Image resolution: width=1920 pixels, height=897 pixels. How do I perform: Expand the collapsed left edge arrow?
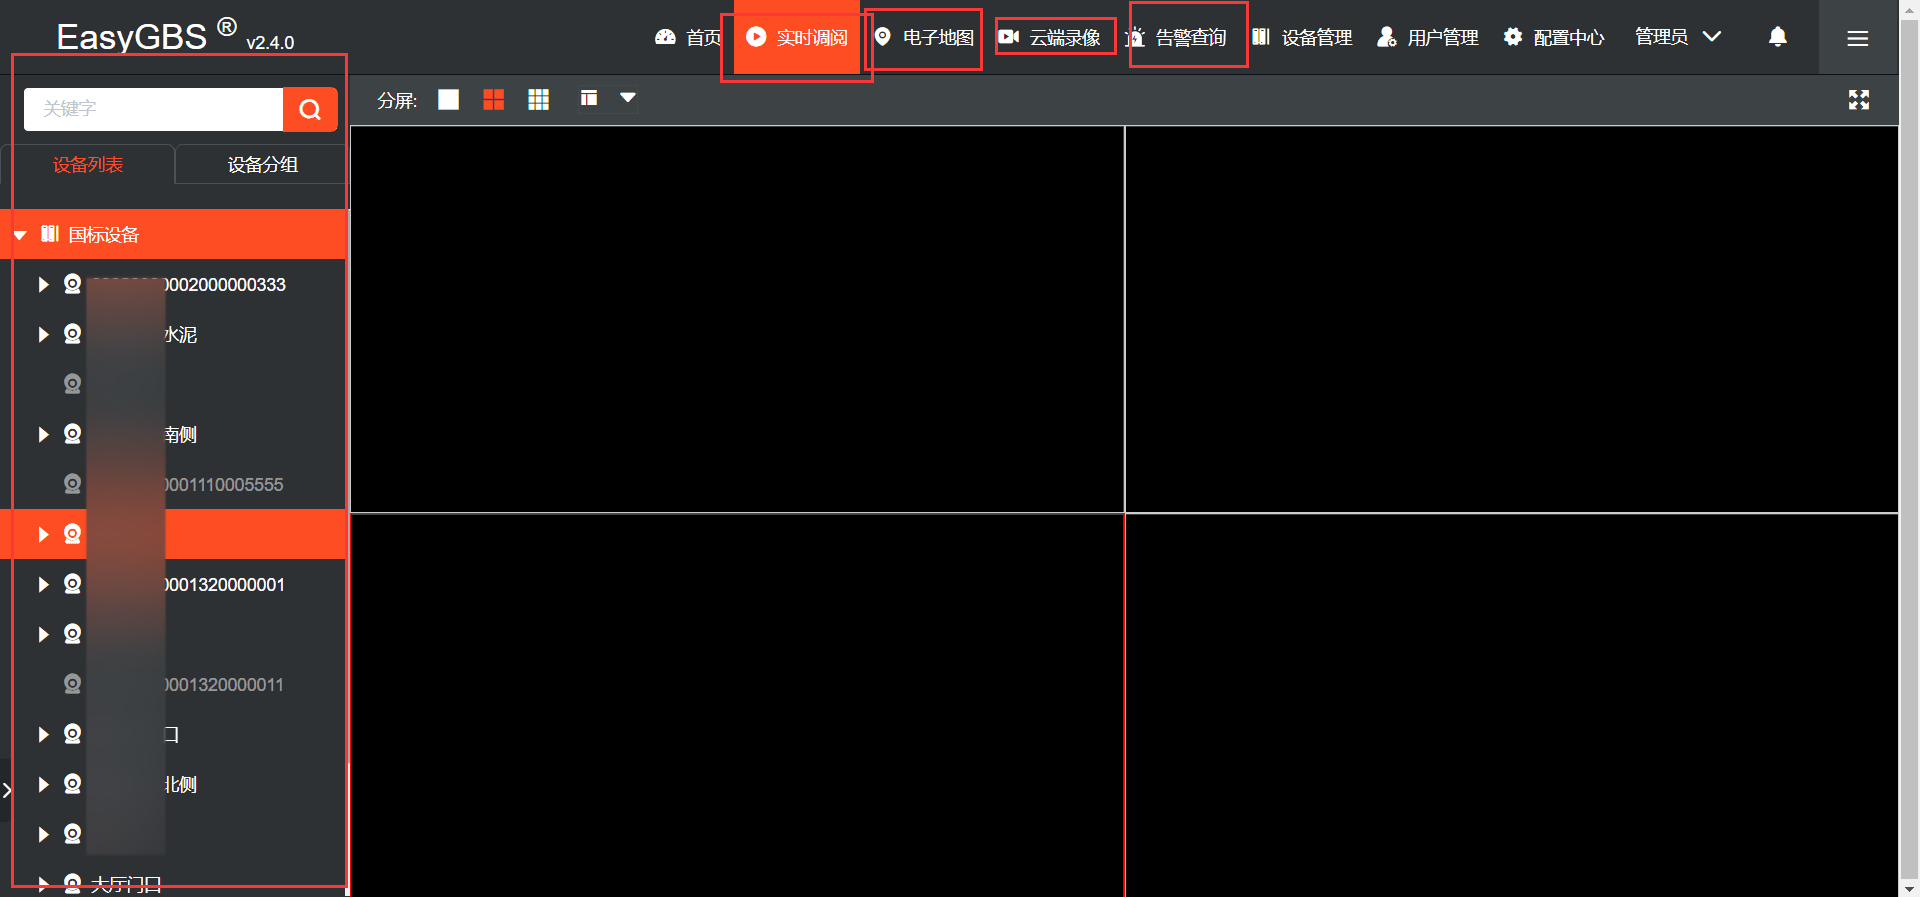(6, 790)
